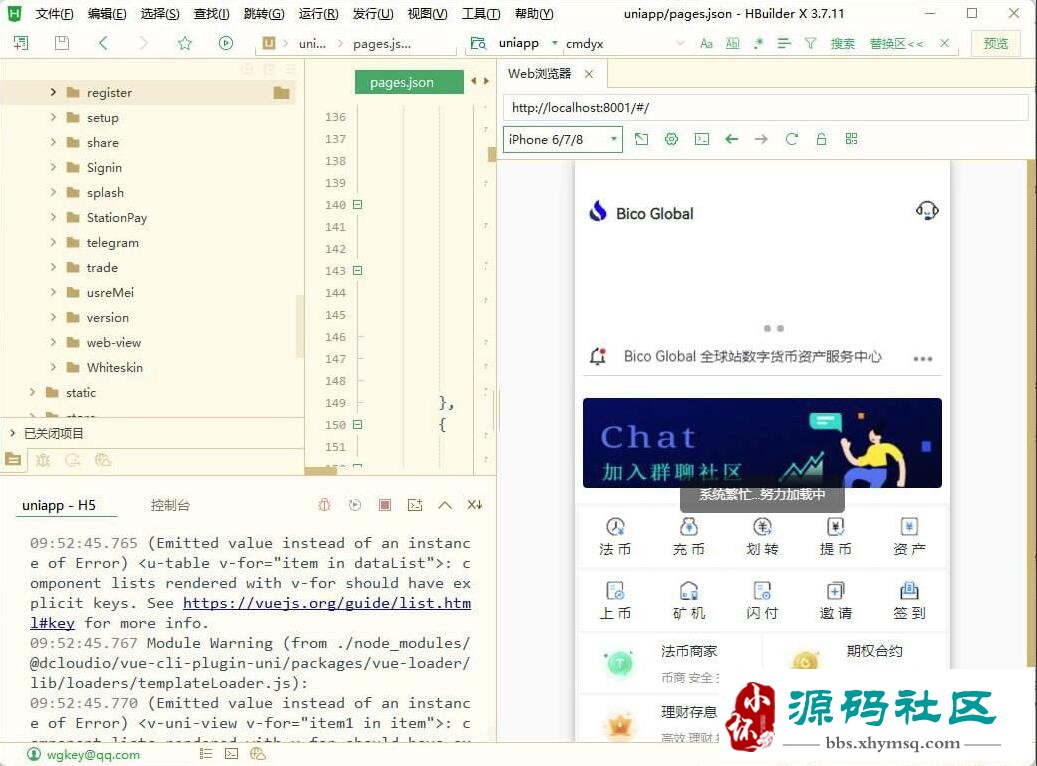Click the save file icon in toolbar
The image size is (1037, 766).
62,43
